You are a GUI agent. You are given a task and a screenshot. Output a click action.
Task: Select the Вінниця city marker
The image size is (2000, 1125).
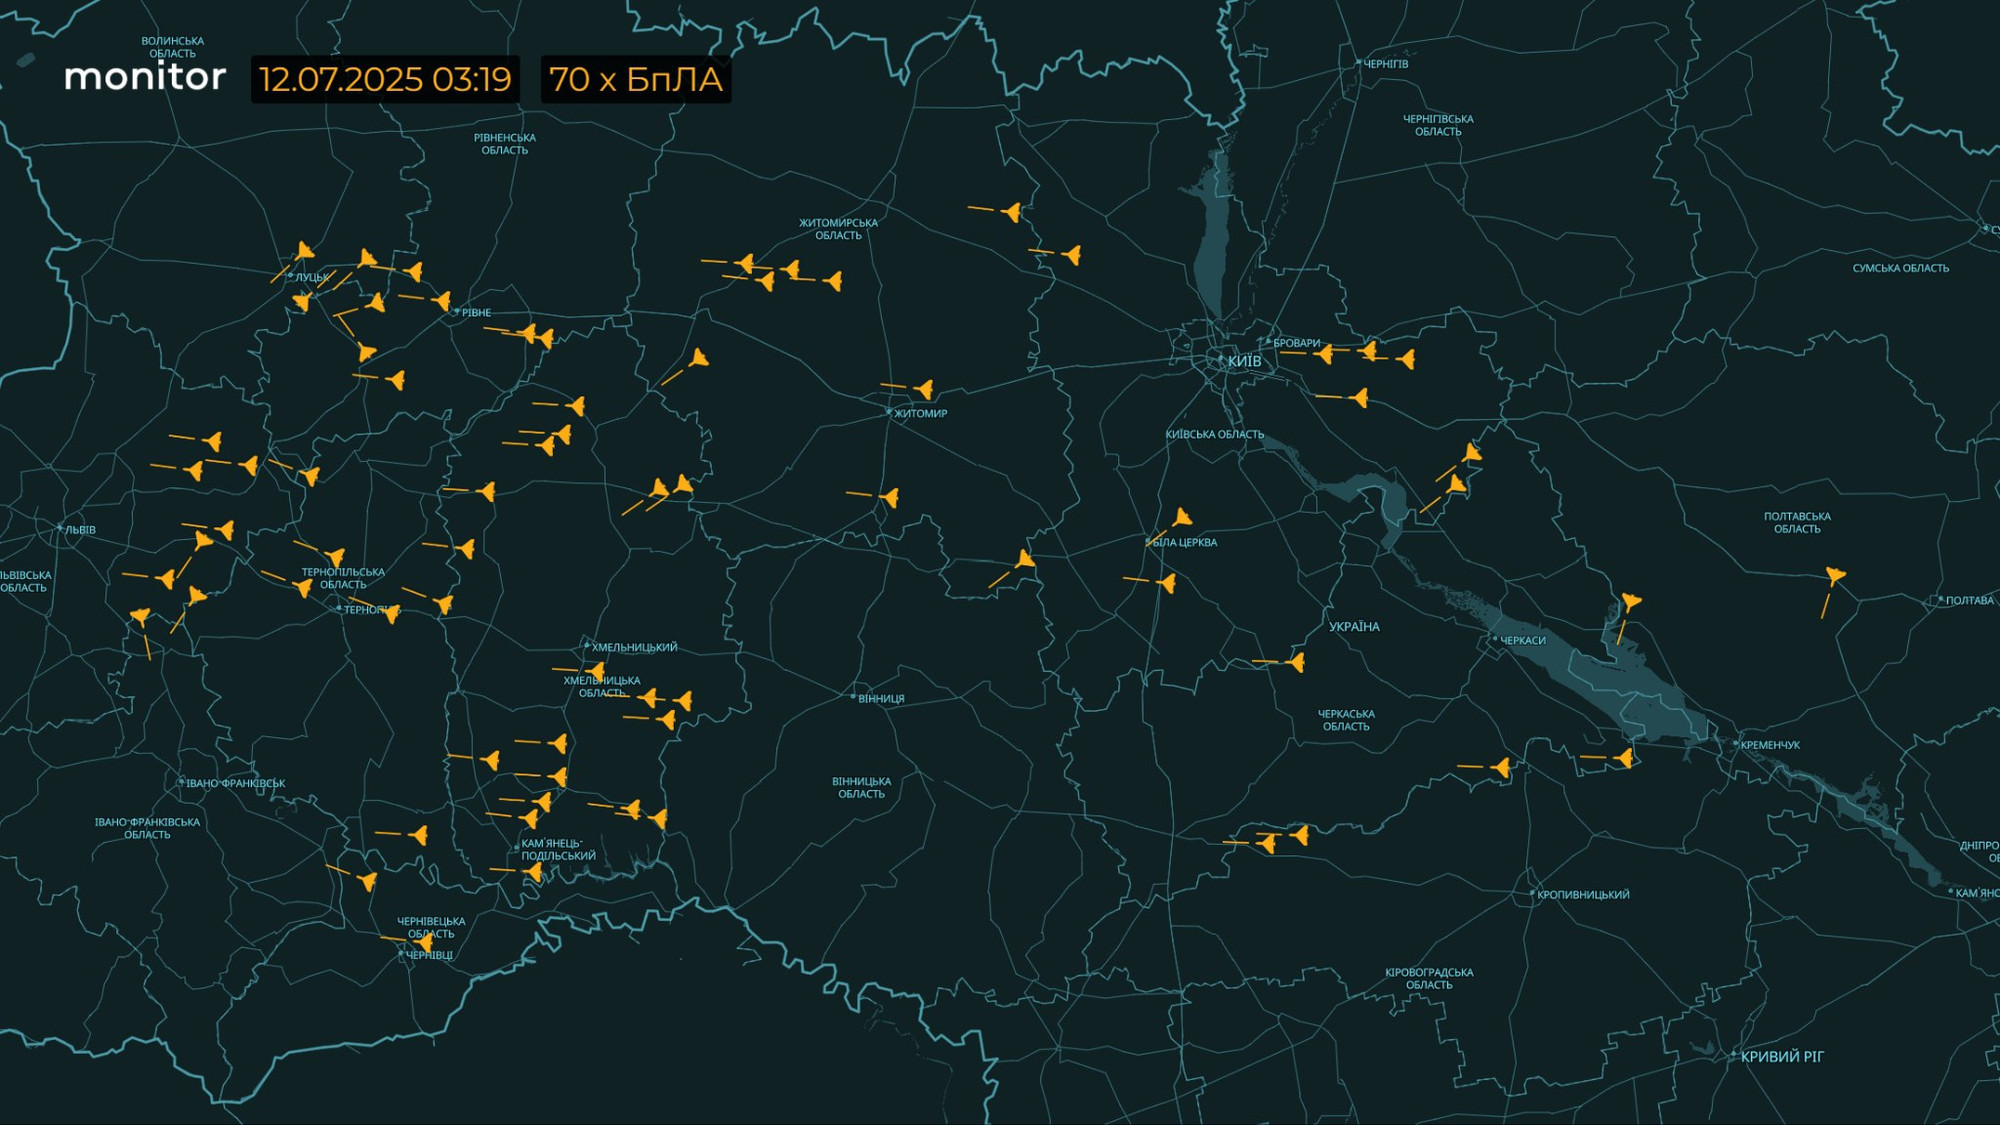[x=853, y=697]
